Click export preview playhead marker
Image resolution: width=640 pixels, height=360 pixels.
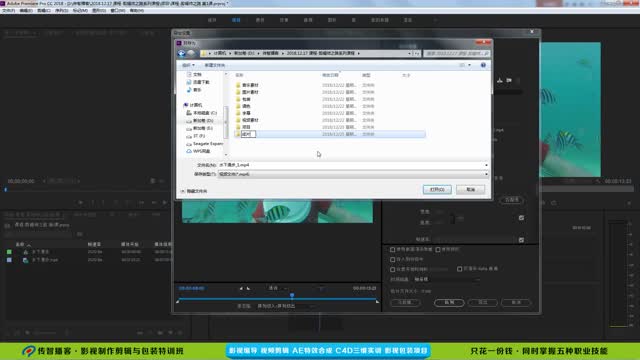292,296
